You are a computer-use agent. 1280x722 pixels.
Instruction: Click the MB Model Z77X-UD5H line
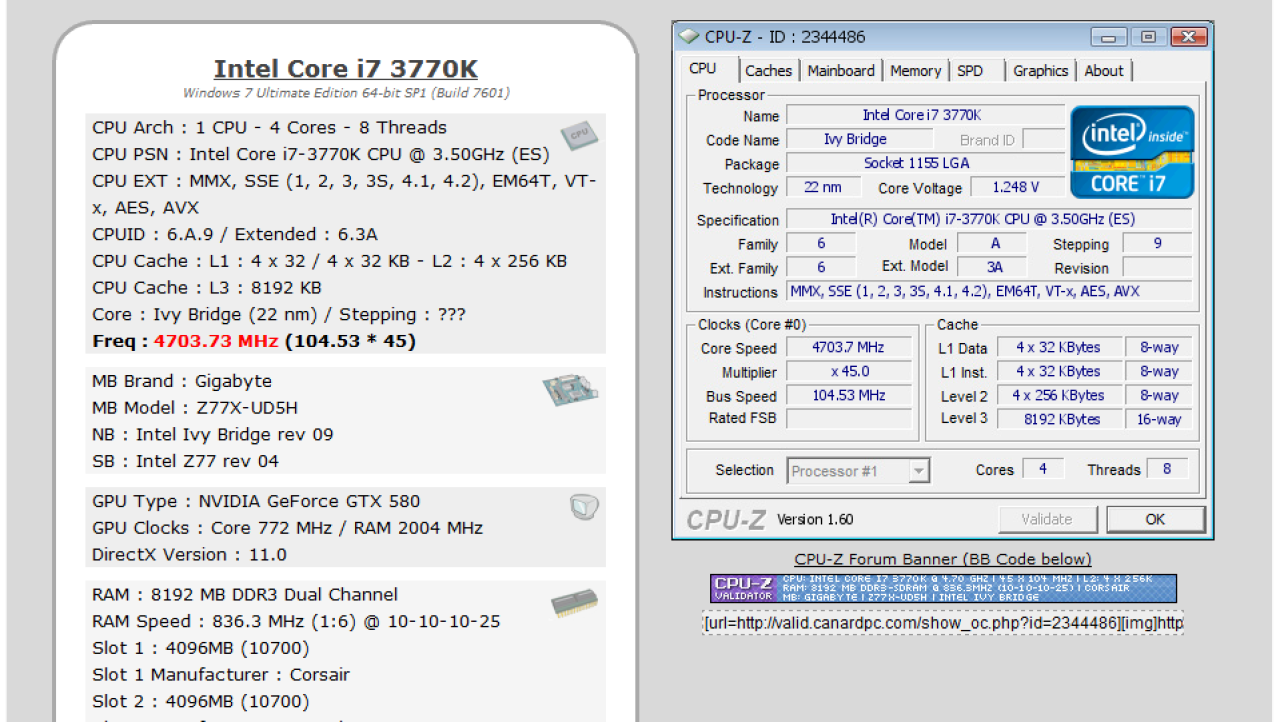[x=195, y=408]
